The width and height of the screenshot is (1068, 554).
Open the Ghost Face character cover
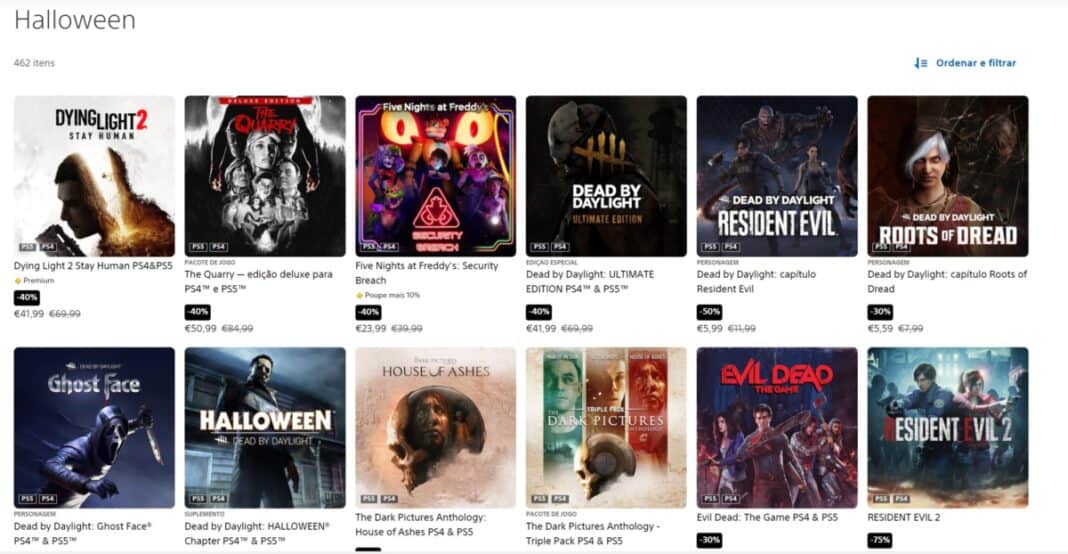click(94, 428)
